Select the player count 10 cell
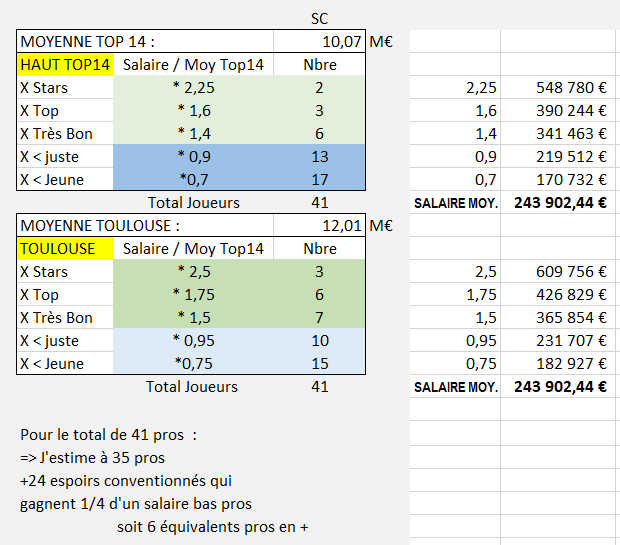The width and height of the screenshot is (620, 545). [319, 340]
